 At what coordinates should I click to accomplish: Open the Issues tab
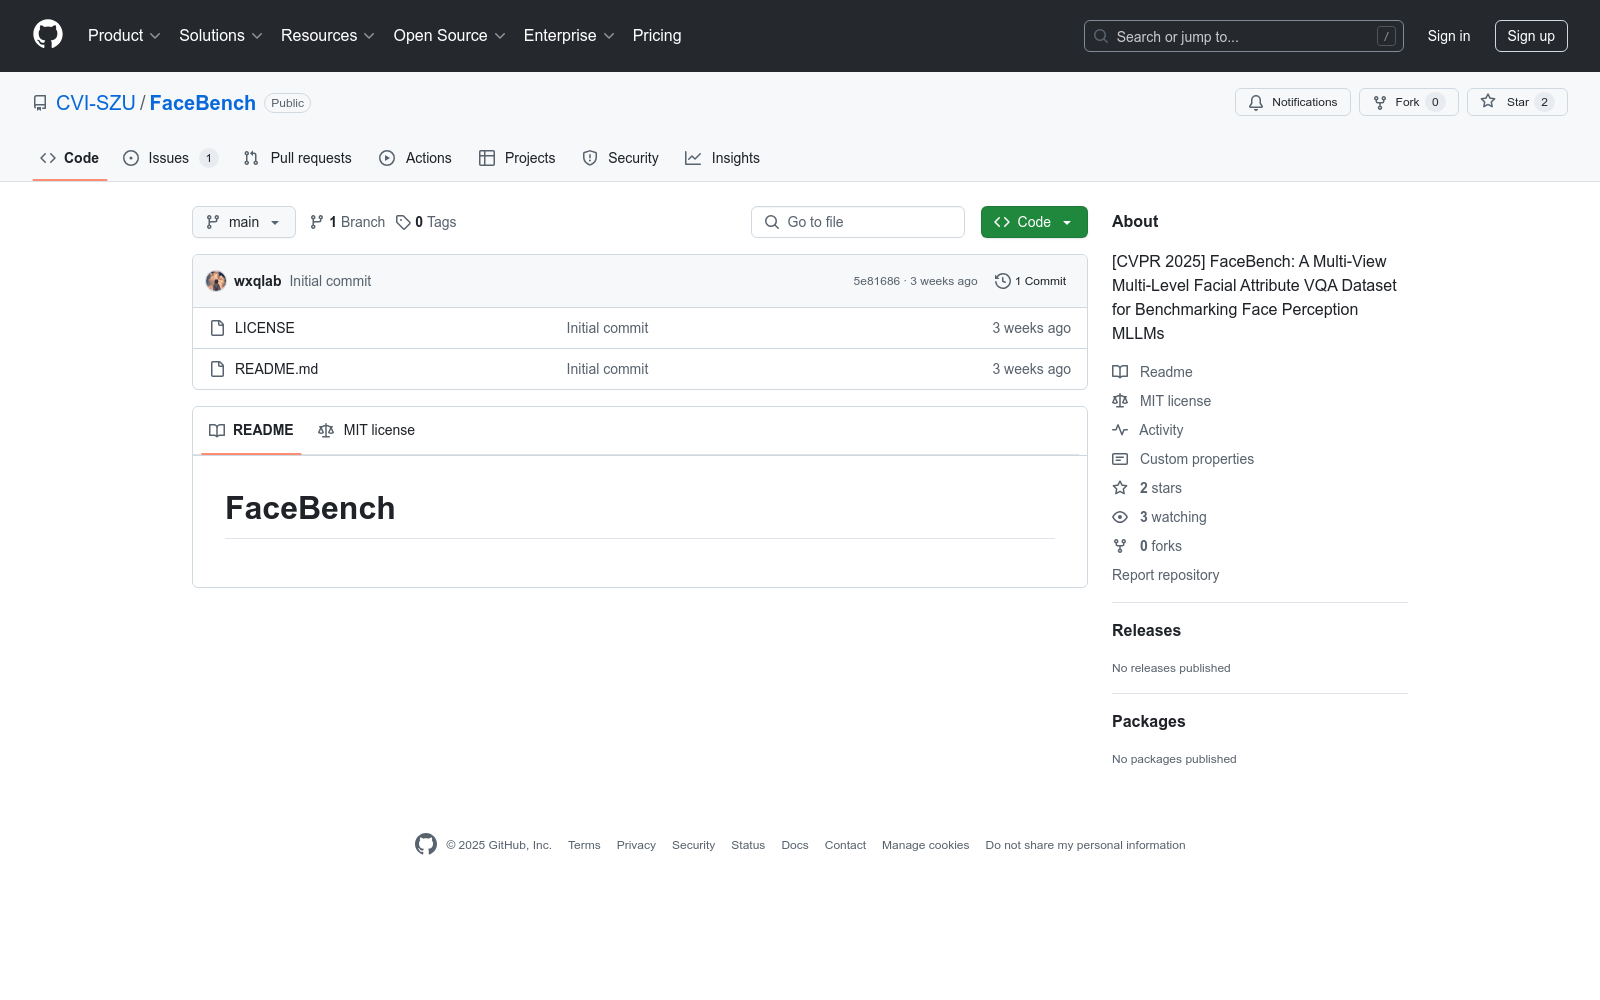coord(170,158)
